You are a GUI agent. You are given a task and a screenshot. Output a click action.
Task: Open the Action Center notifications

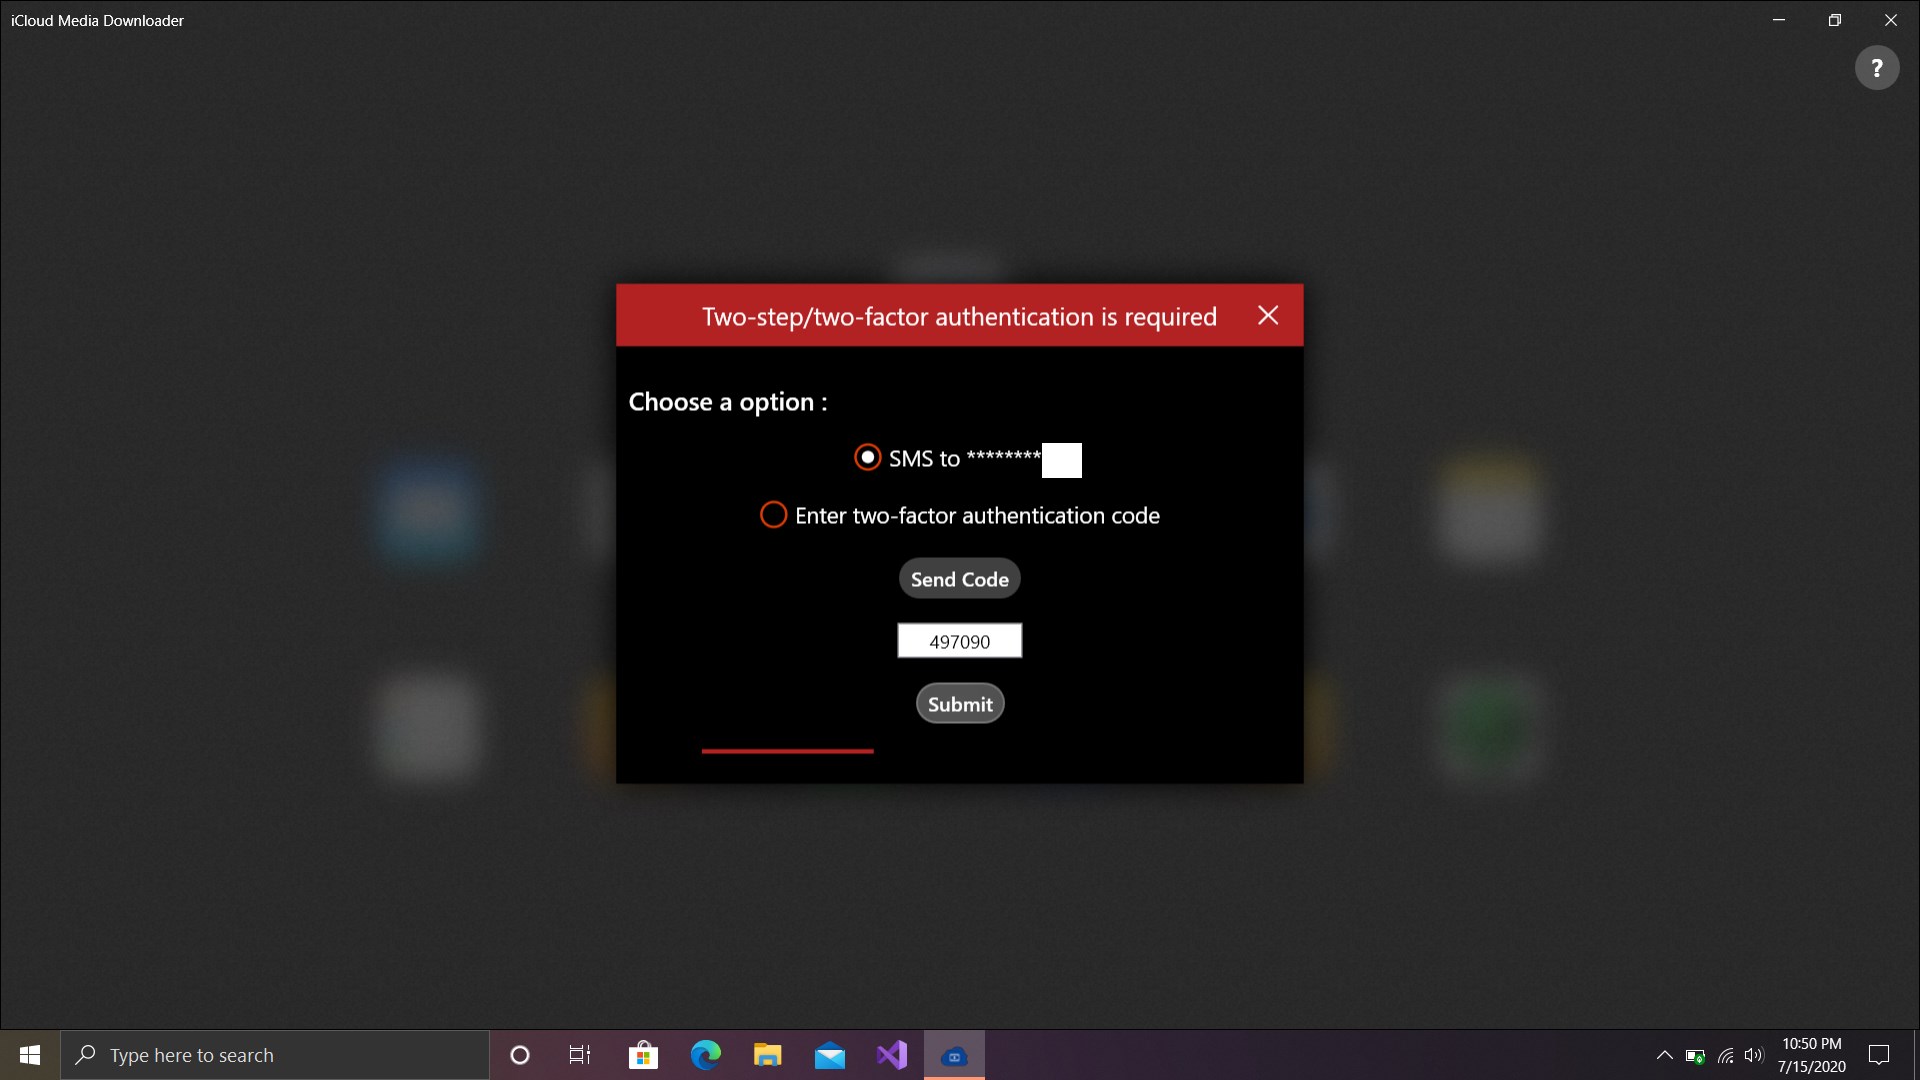click(x=1879, y=1055)
